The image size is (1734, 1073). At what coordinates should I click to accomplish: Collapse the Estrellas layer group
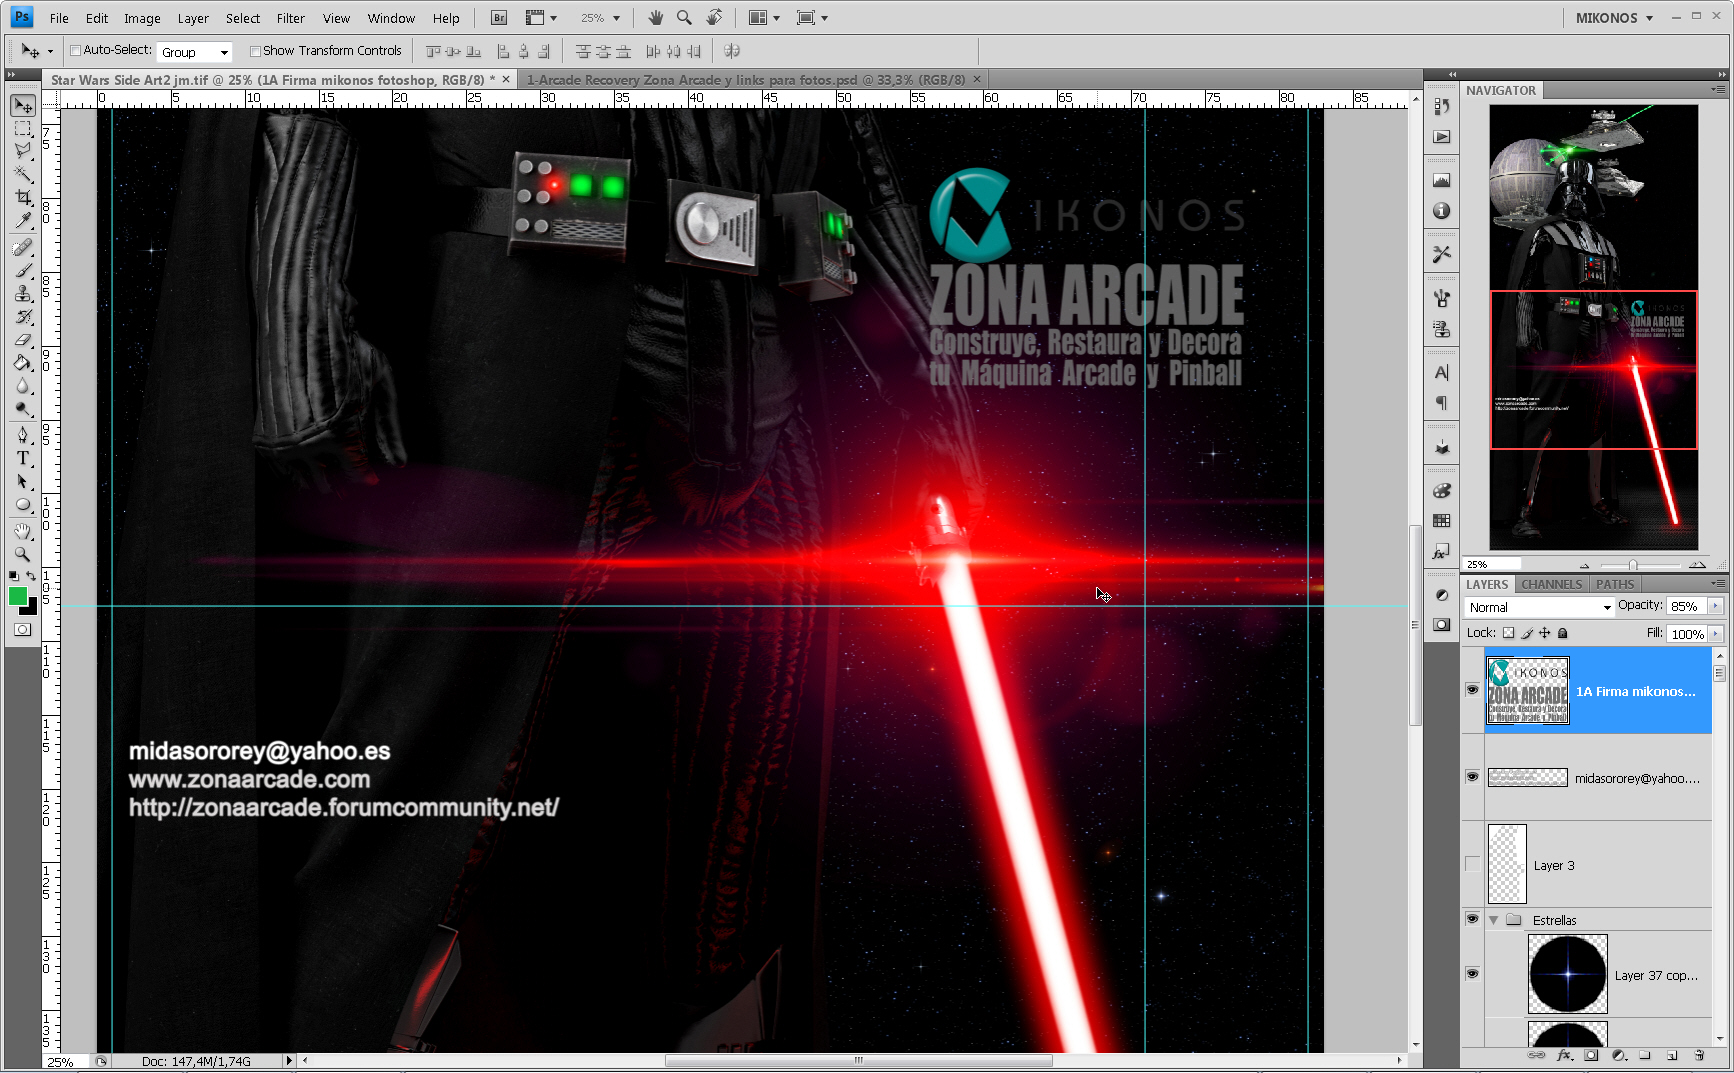1494,920
